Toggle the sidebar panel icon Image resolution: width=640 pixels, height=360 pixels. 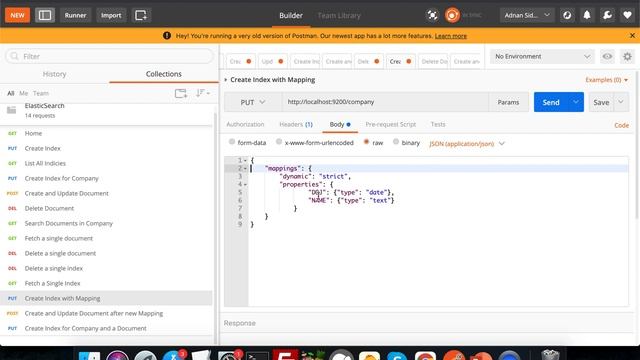45,16
